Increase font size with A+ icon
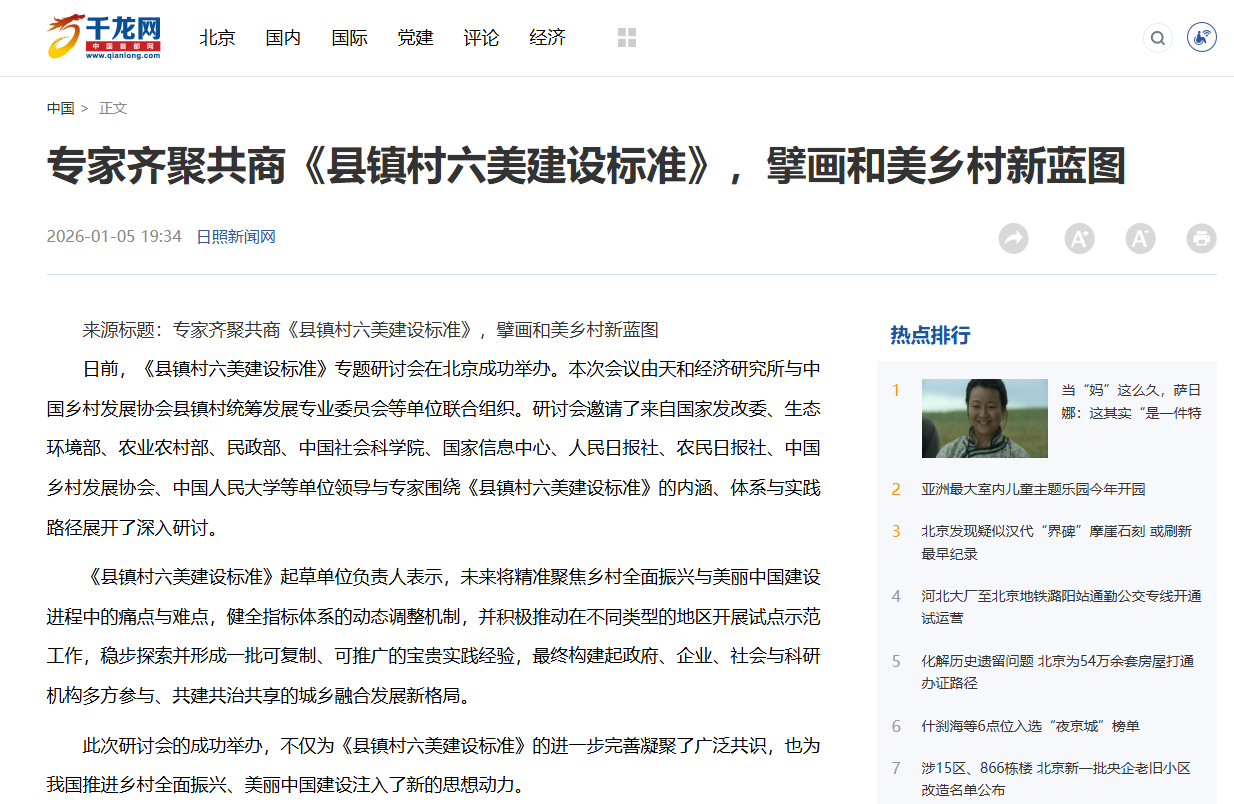This screenshot has height=804, width=1234. [1079, 238]
